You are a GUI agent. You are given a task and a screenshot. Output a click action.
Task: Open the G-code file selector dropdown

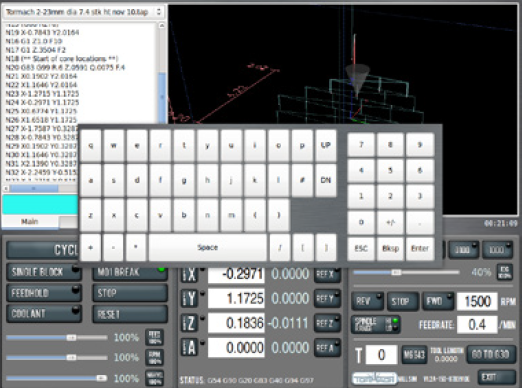83,12
